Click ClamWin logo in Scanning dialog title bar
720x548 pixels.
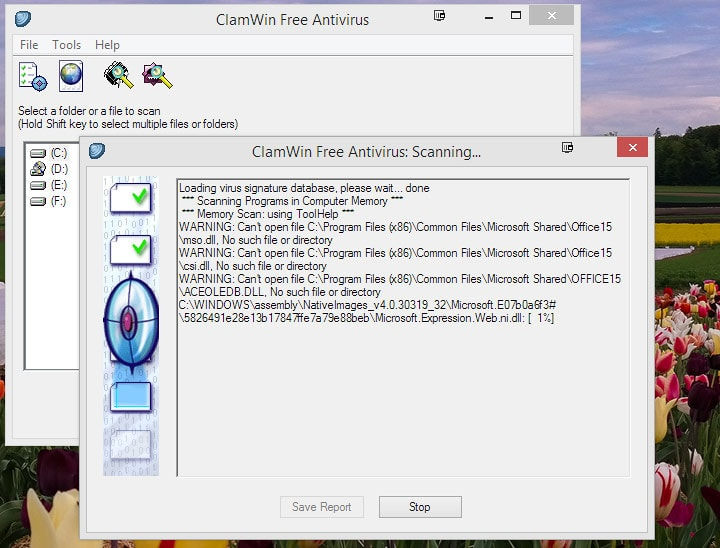(97, 151)
